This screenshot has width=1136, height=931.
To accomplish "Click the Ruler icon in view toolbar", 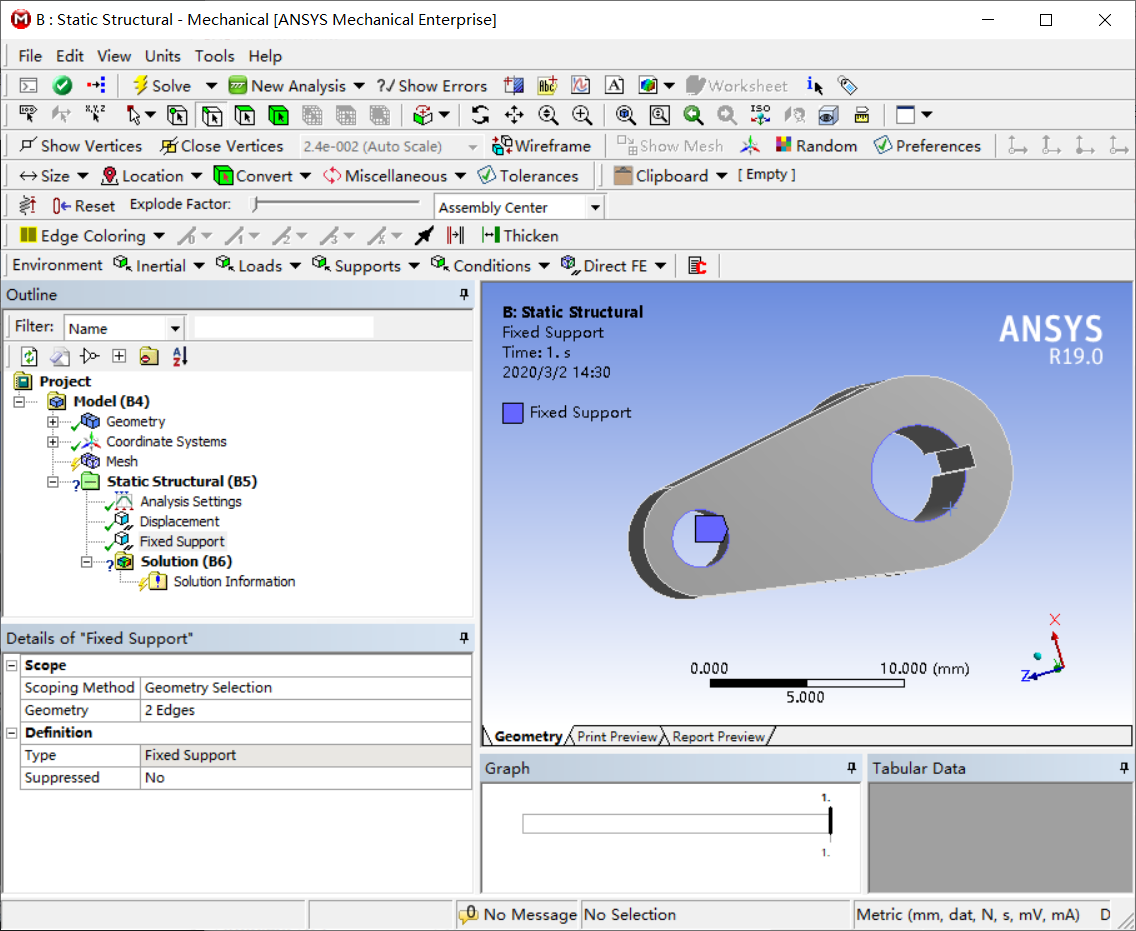I will [861, 114].
